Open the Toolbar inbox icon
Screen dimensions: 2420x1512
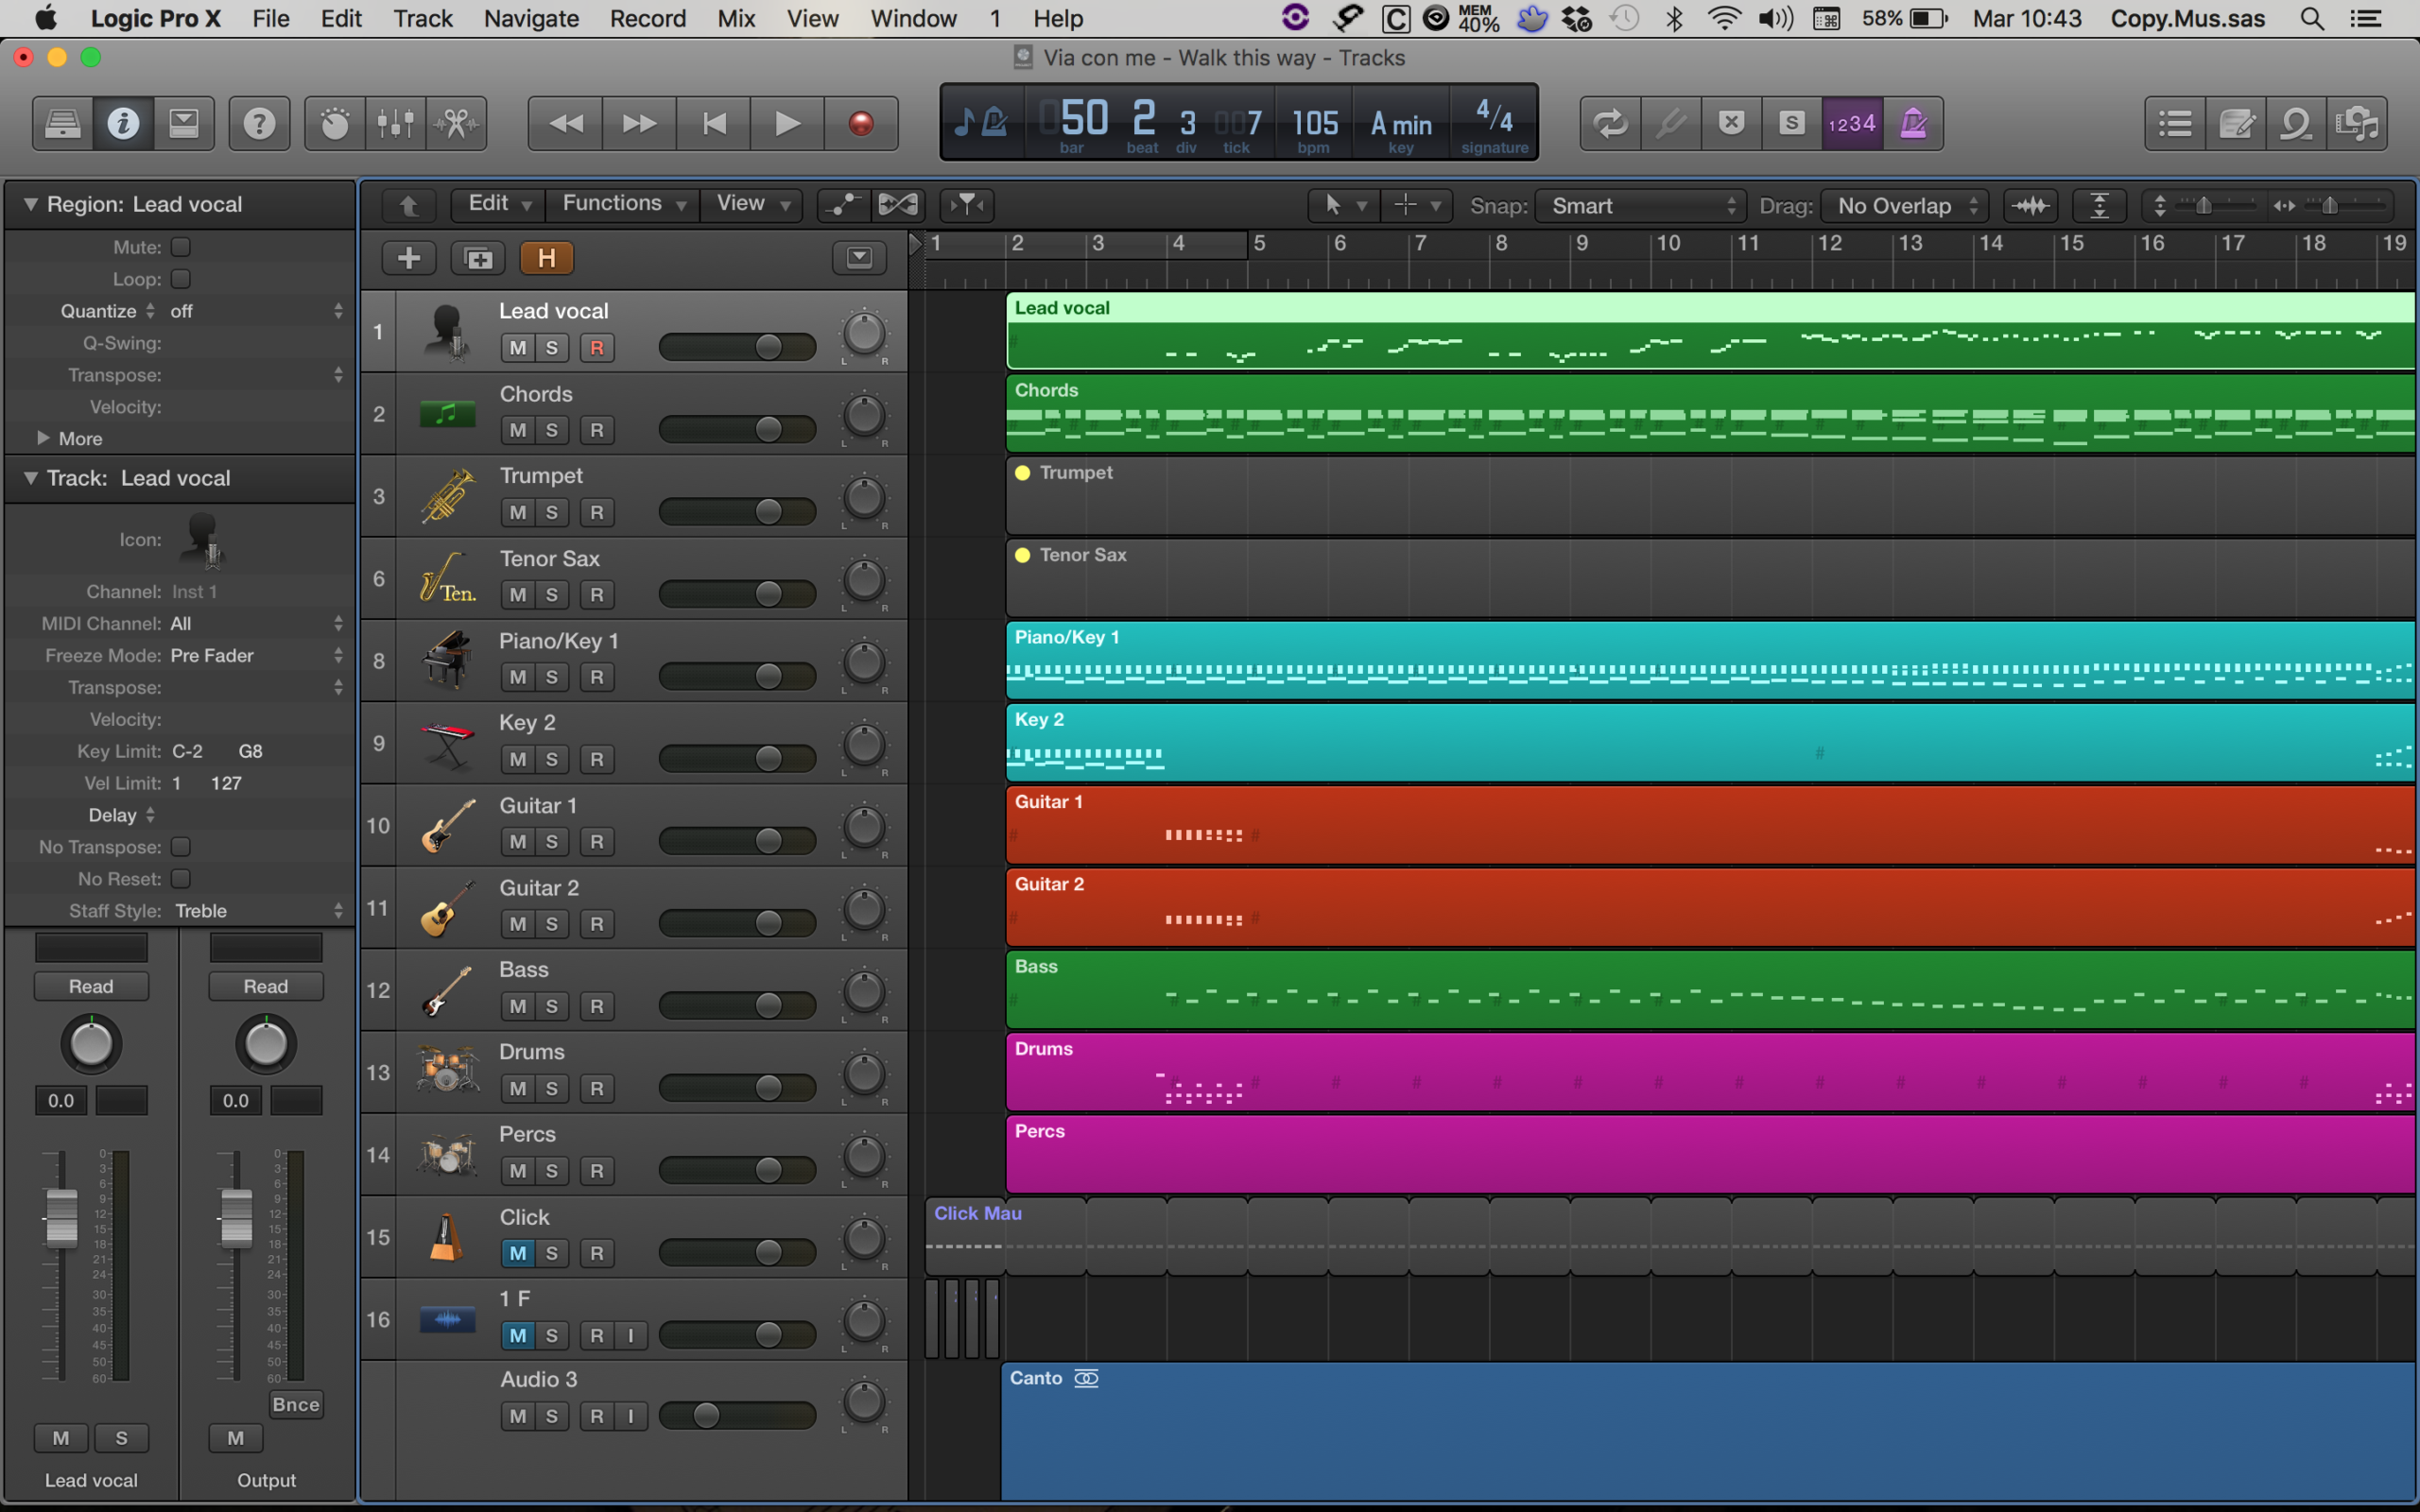(x=183, y=123)
